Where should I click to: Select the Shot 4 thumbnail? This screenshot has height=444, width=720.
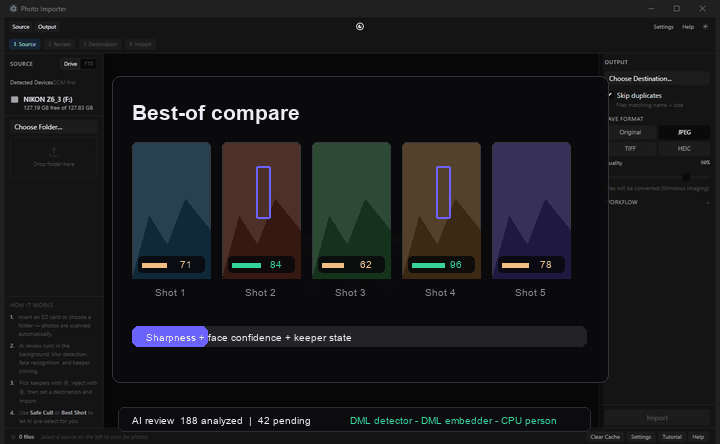click(441, 210)
